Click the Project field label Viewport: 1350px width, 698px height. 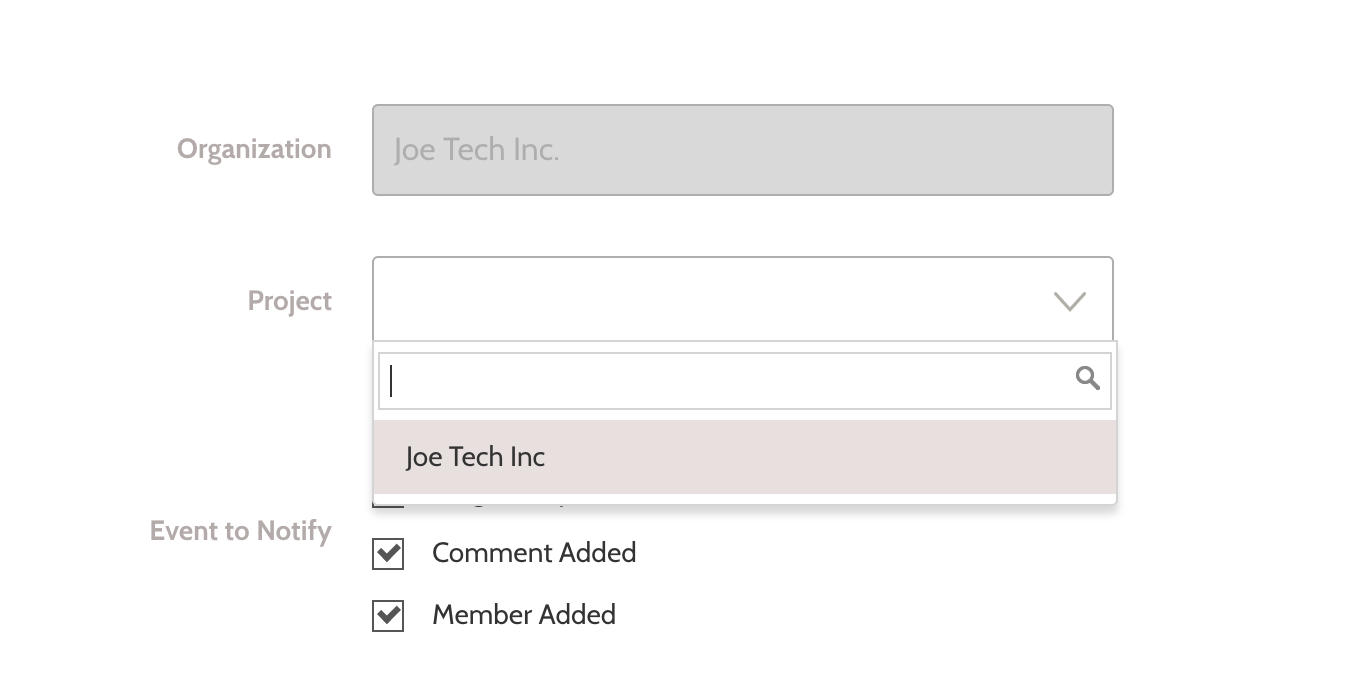[290, 301]
